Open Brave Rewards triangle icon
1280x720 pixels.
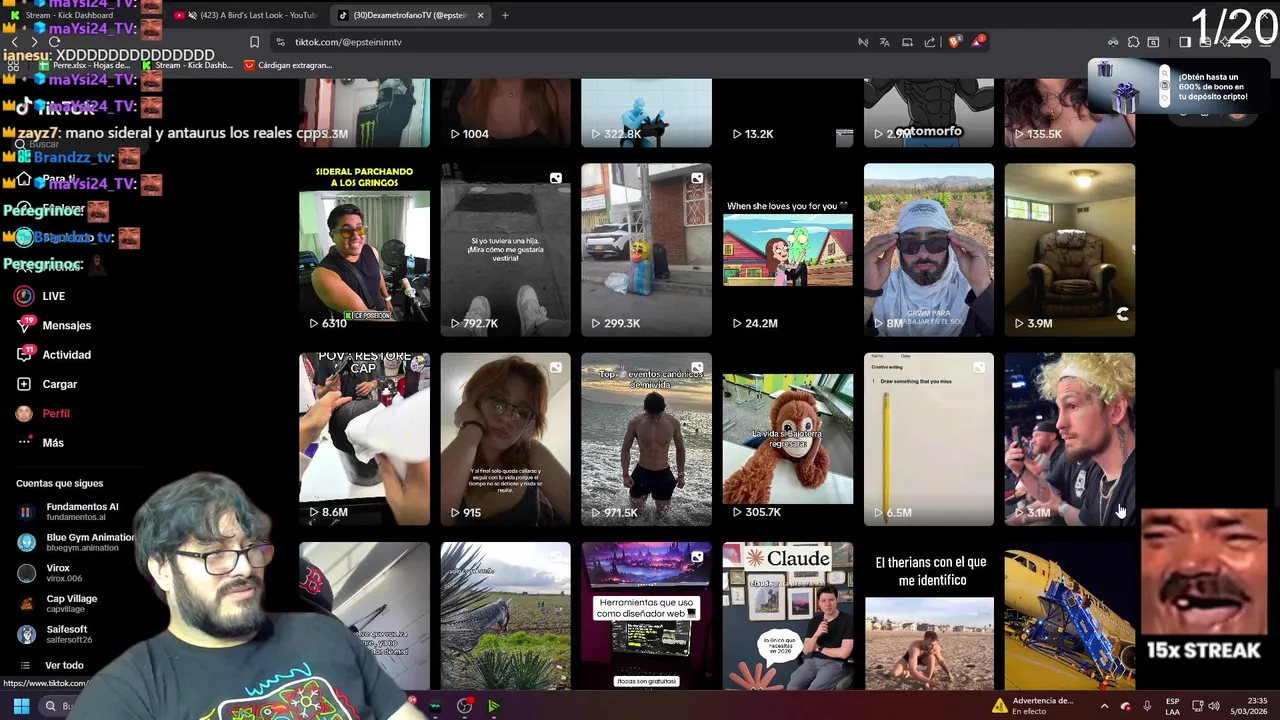click(x=978, y=42)
